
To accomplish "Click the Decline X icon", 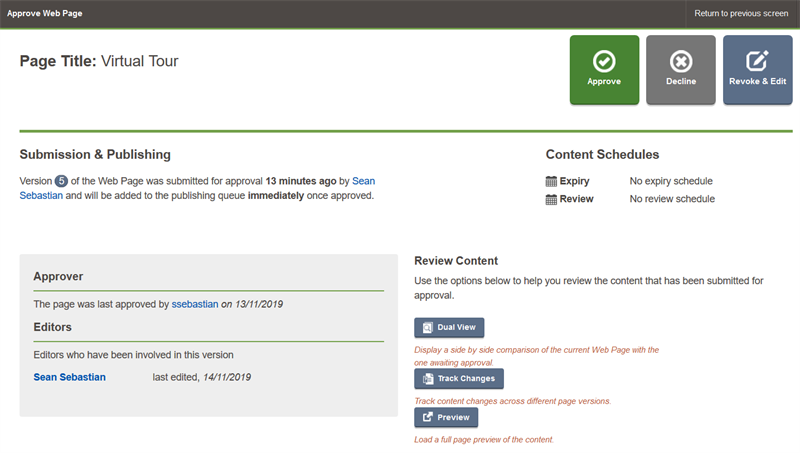I will (x=680, y=61).
